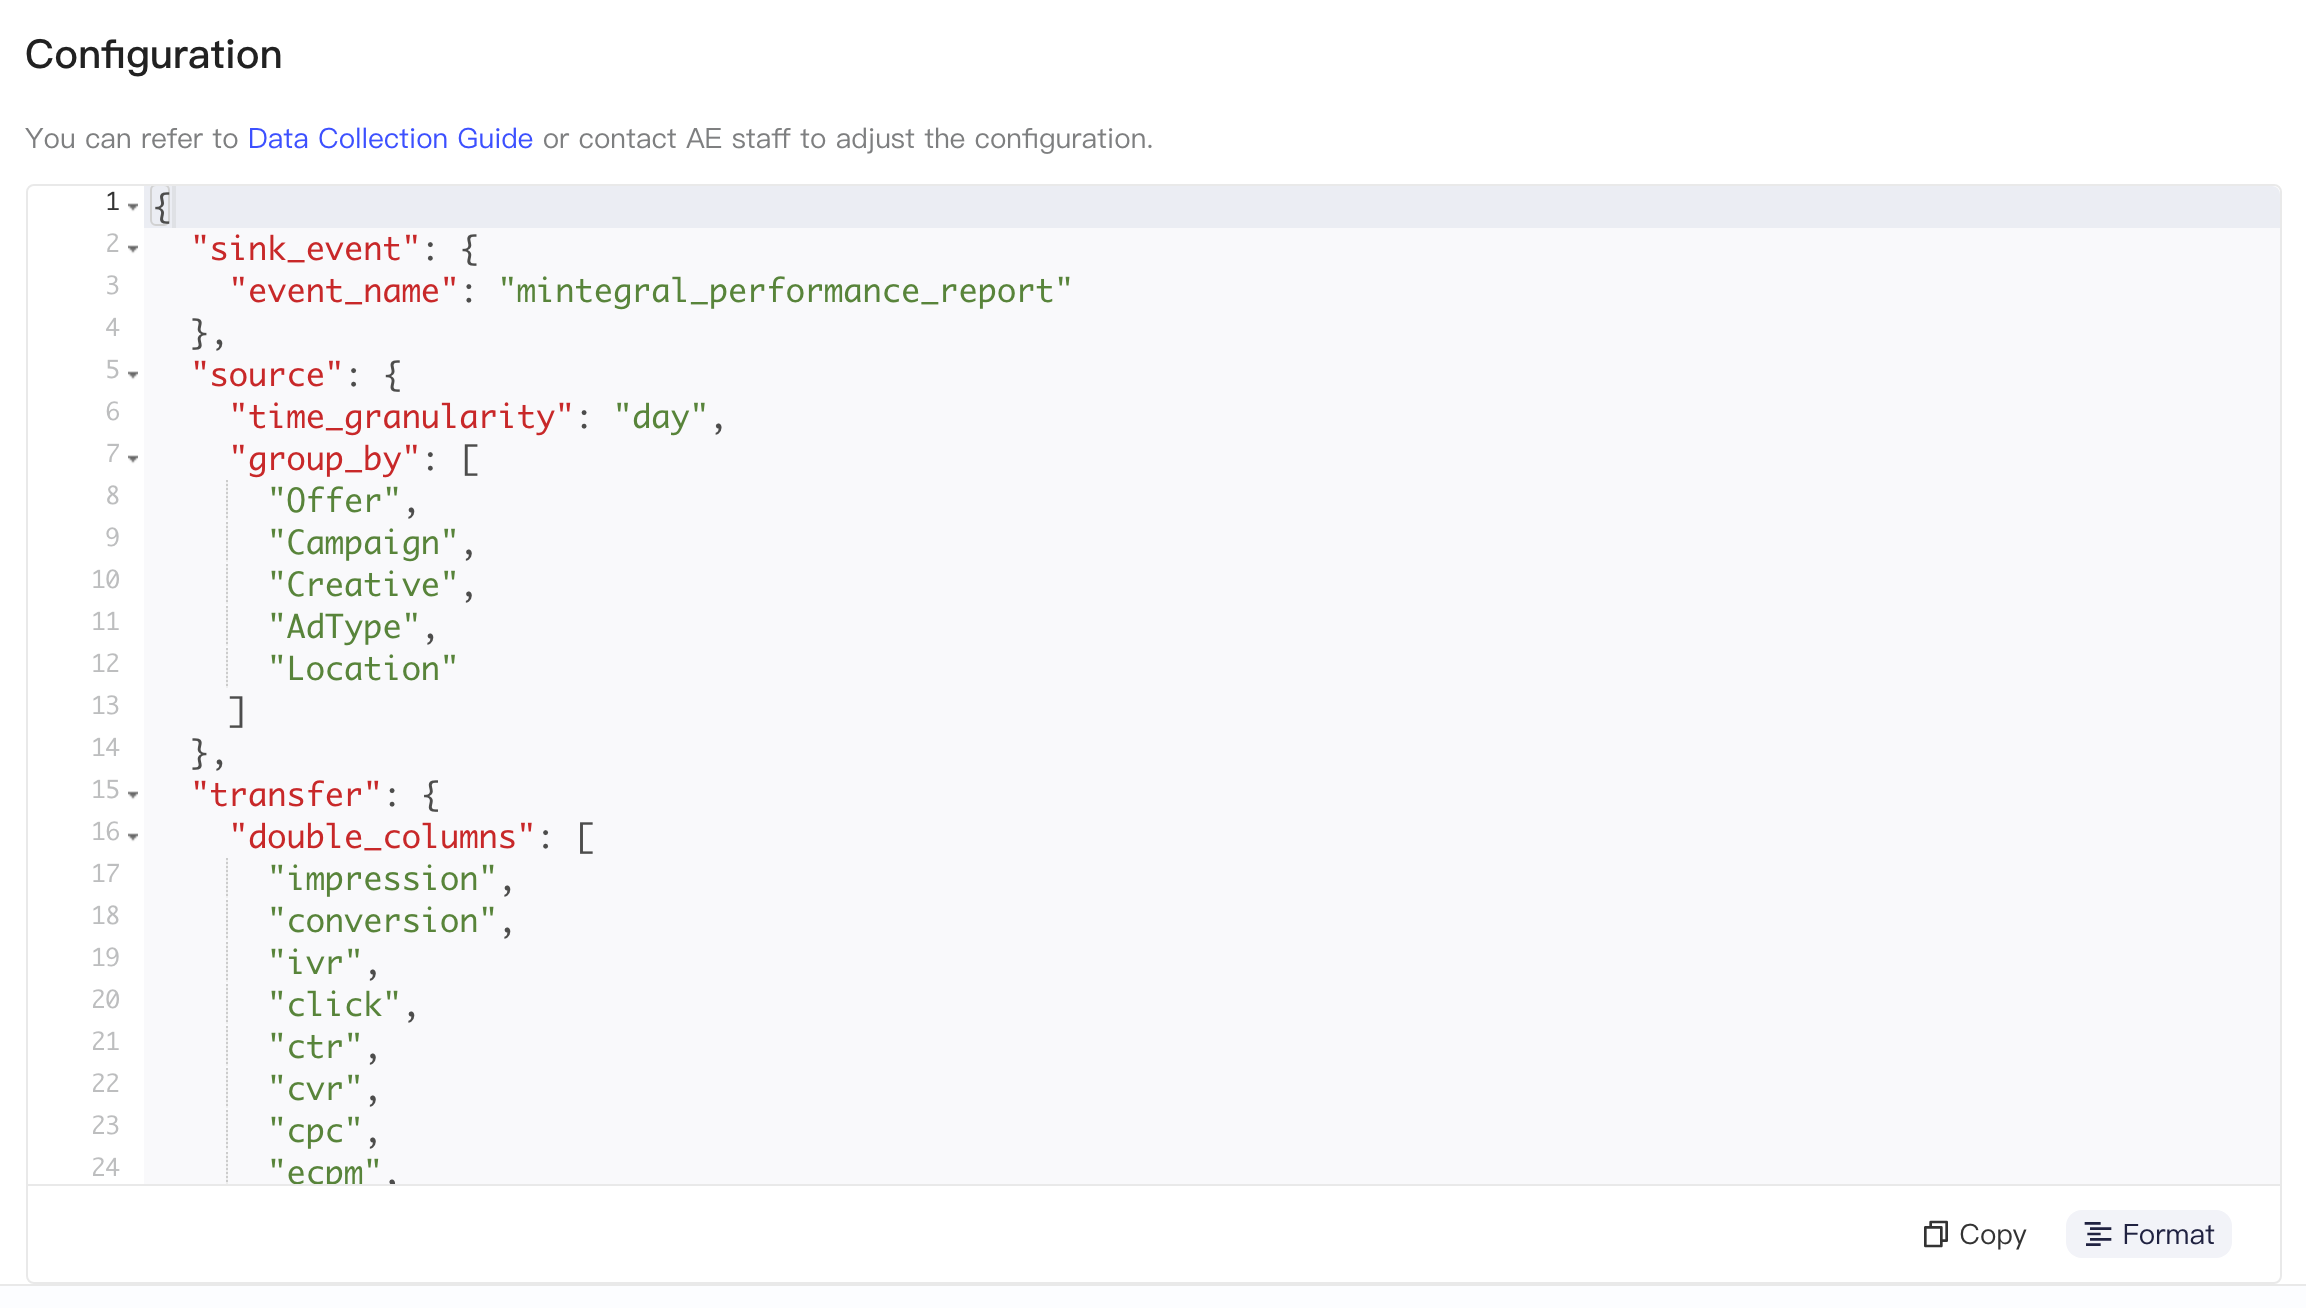
Task: Click the "Location" entry in group_by
Action: click(363, 669)
